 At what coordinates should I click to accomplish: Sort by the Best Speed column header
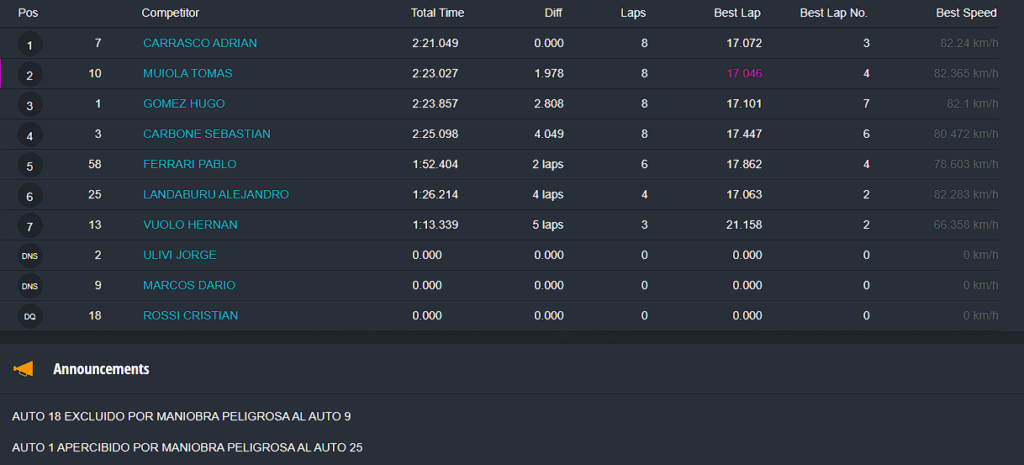pyautogui.click(x=966, y=13)
